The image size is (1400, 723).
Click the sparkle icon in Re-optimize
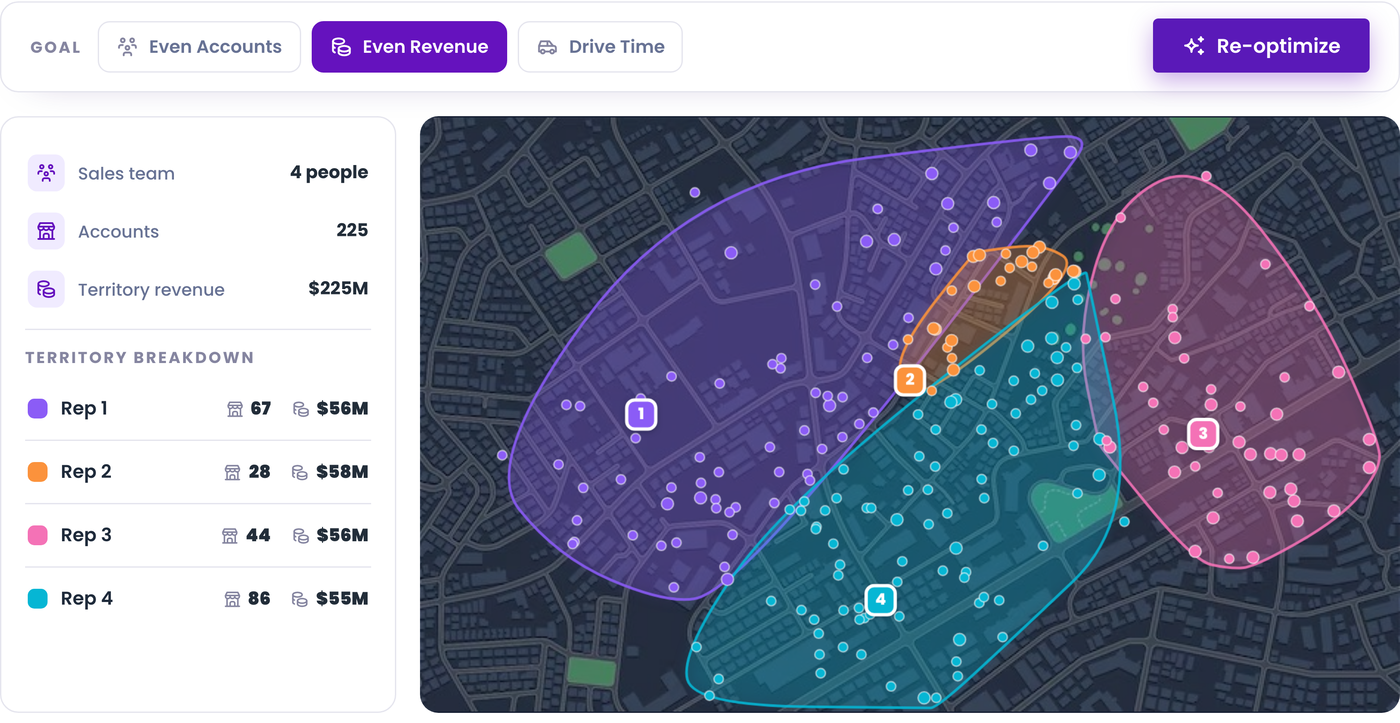[x=1194, y=46]
